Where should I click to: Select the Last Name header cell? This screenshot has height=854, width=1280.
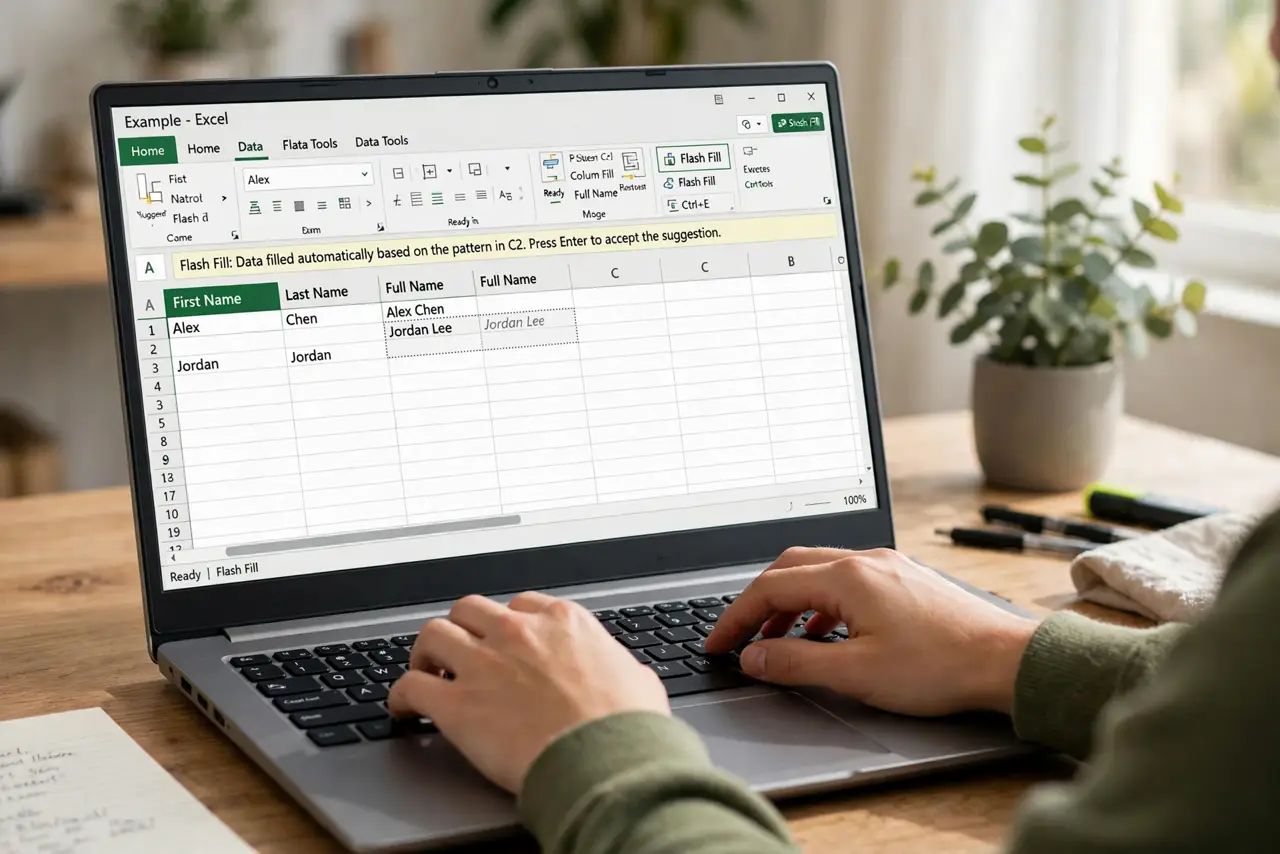point(329,293)
